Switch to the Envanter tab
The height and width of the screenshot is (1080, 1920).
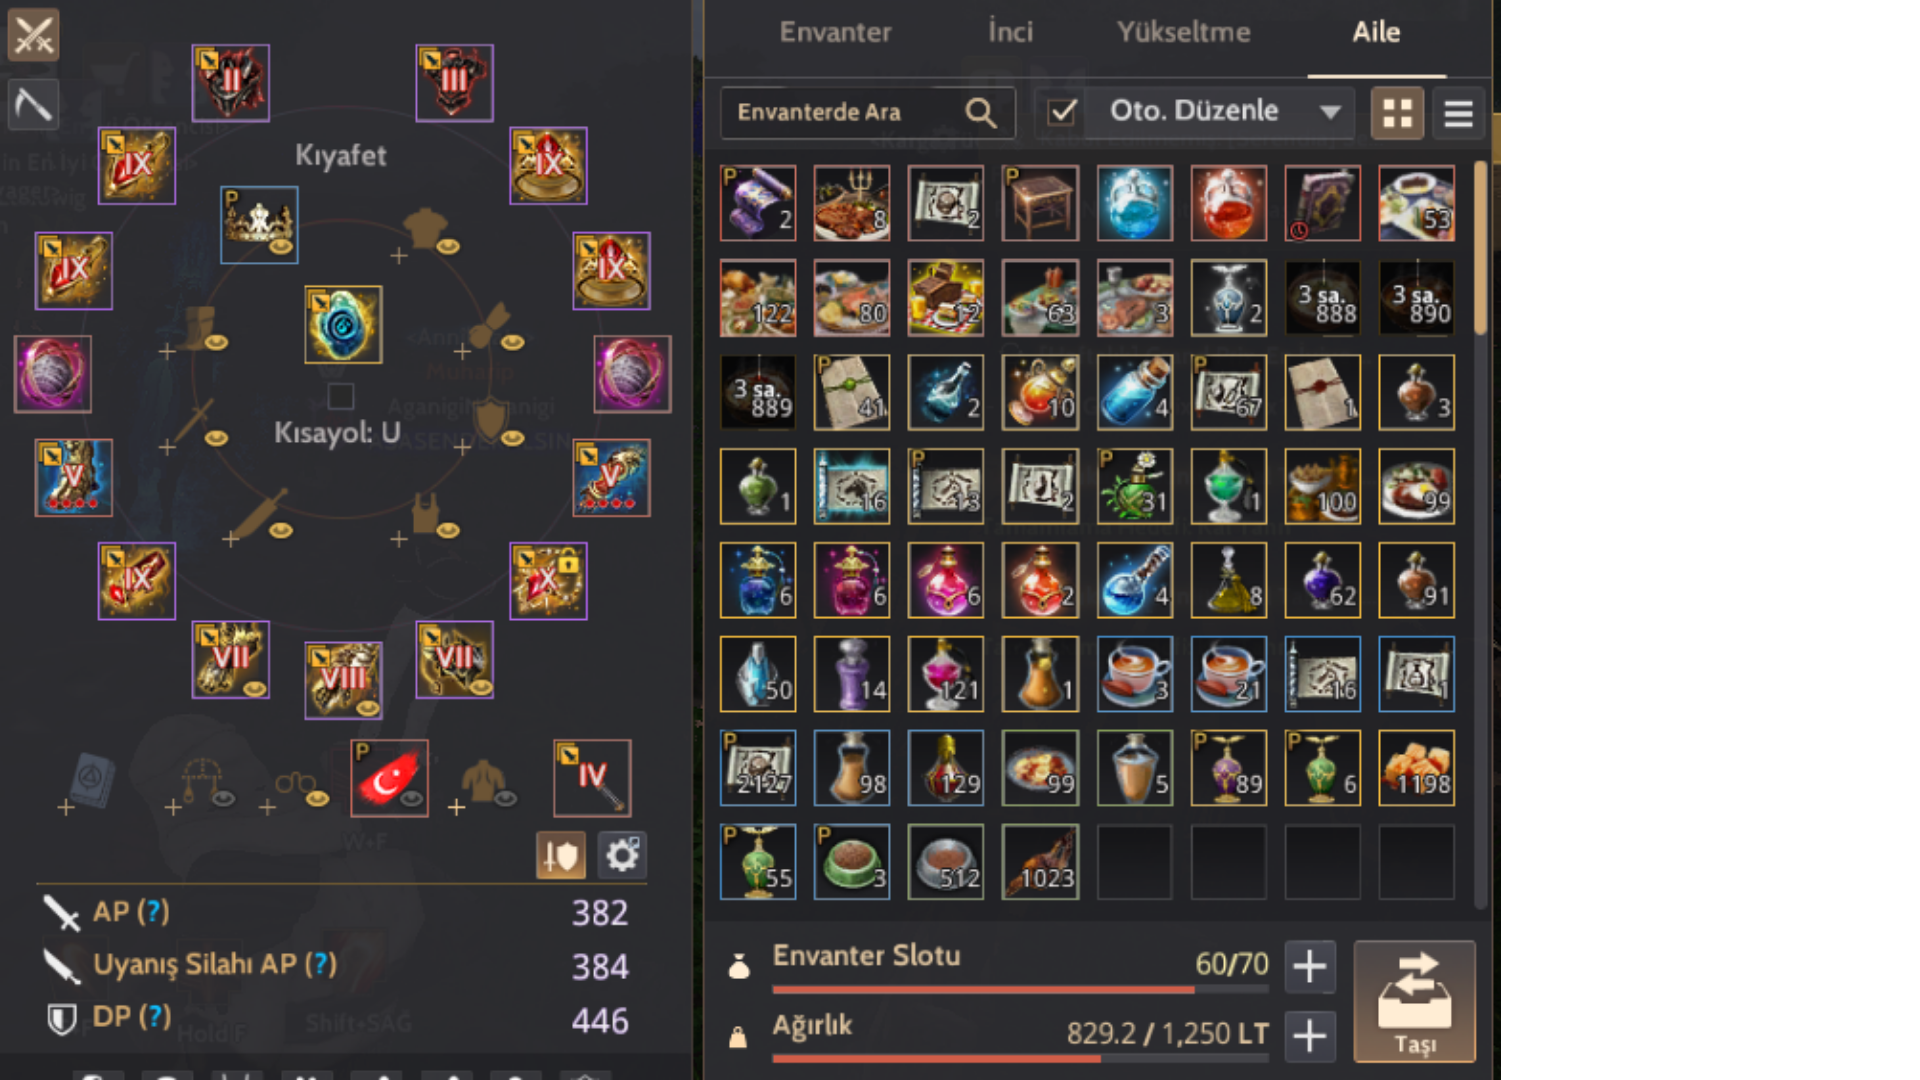[835, 32]
